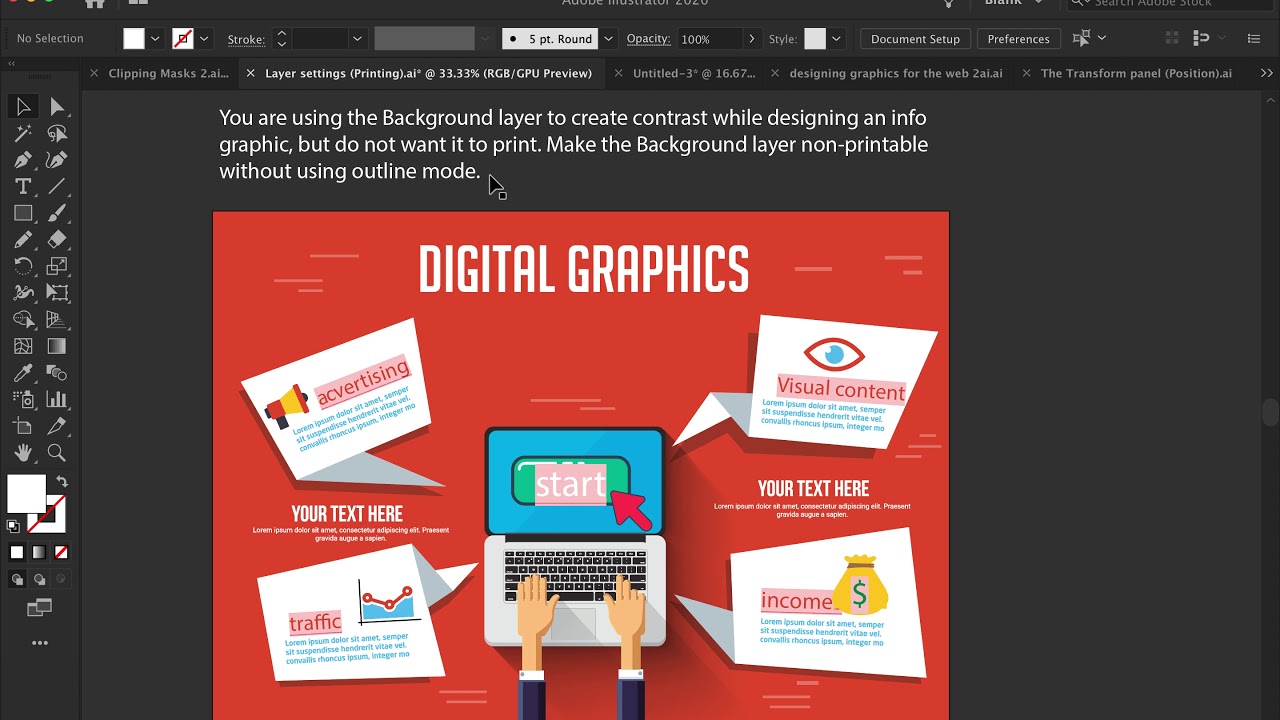Select the Selection tool

click(x=23, y=106)
